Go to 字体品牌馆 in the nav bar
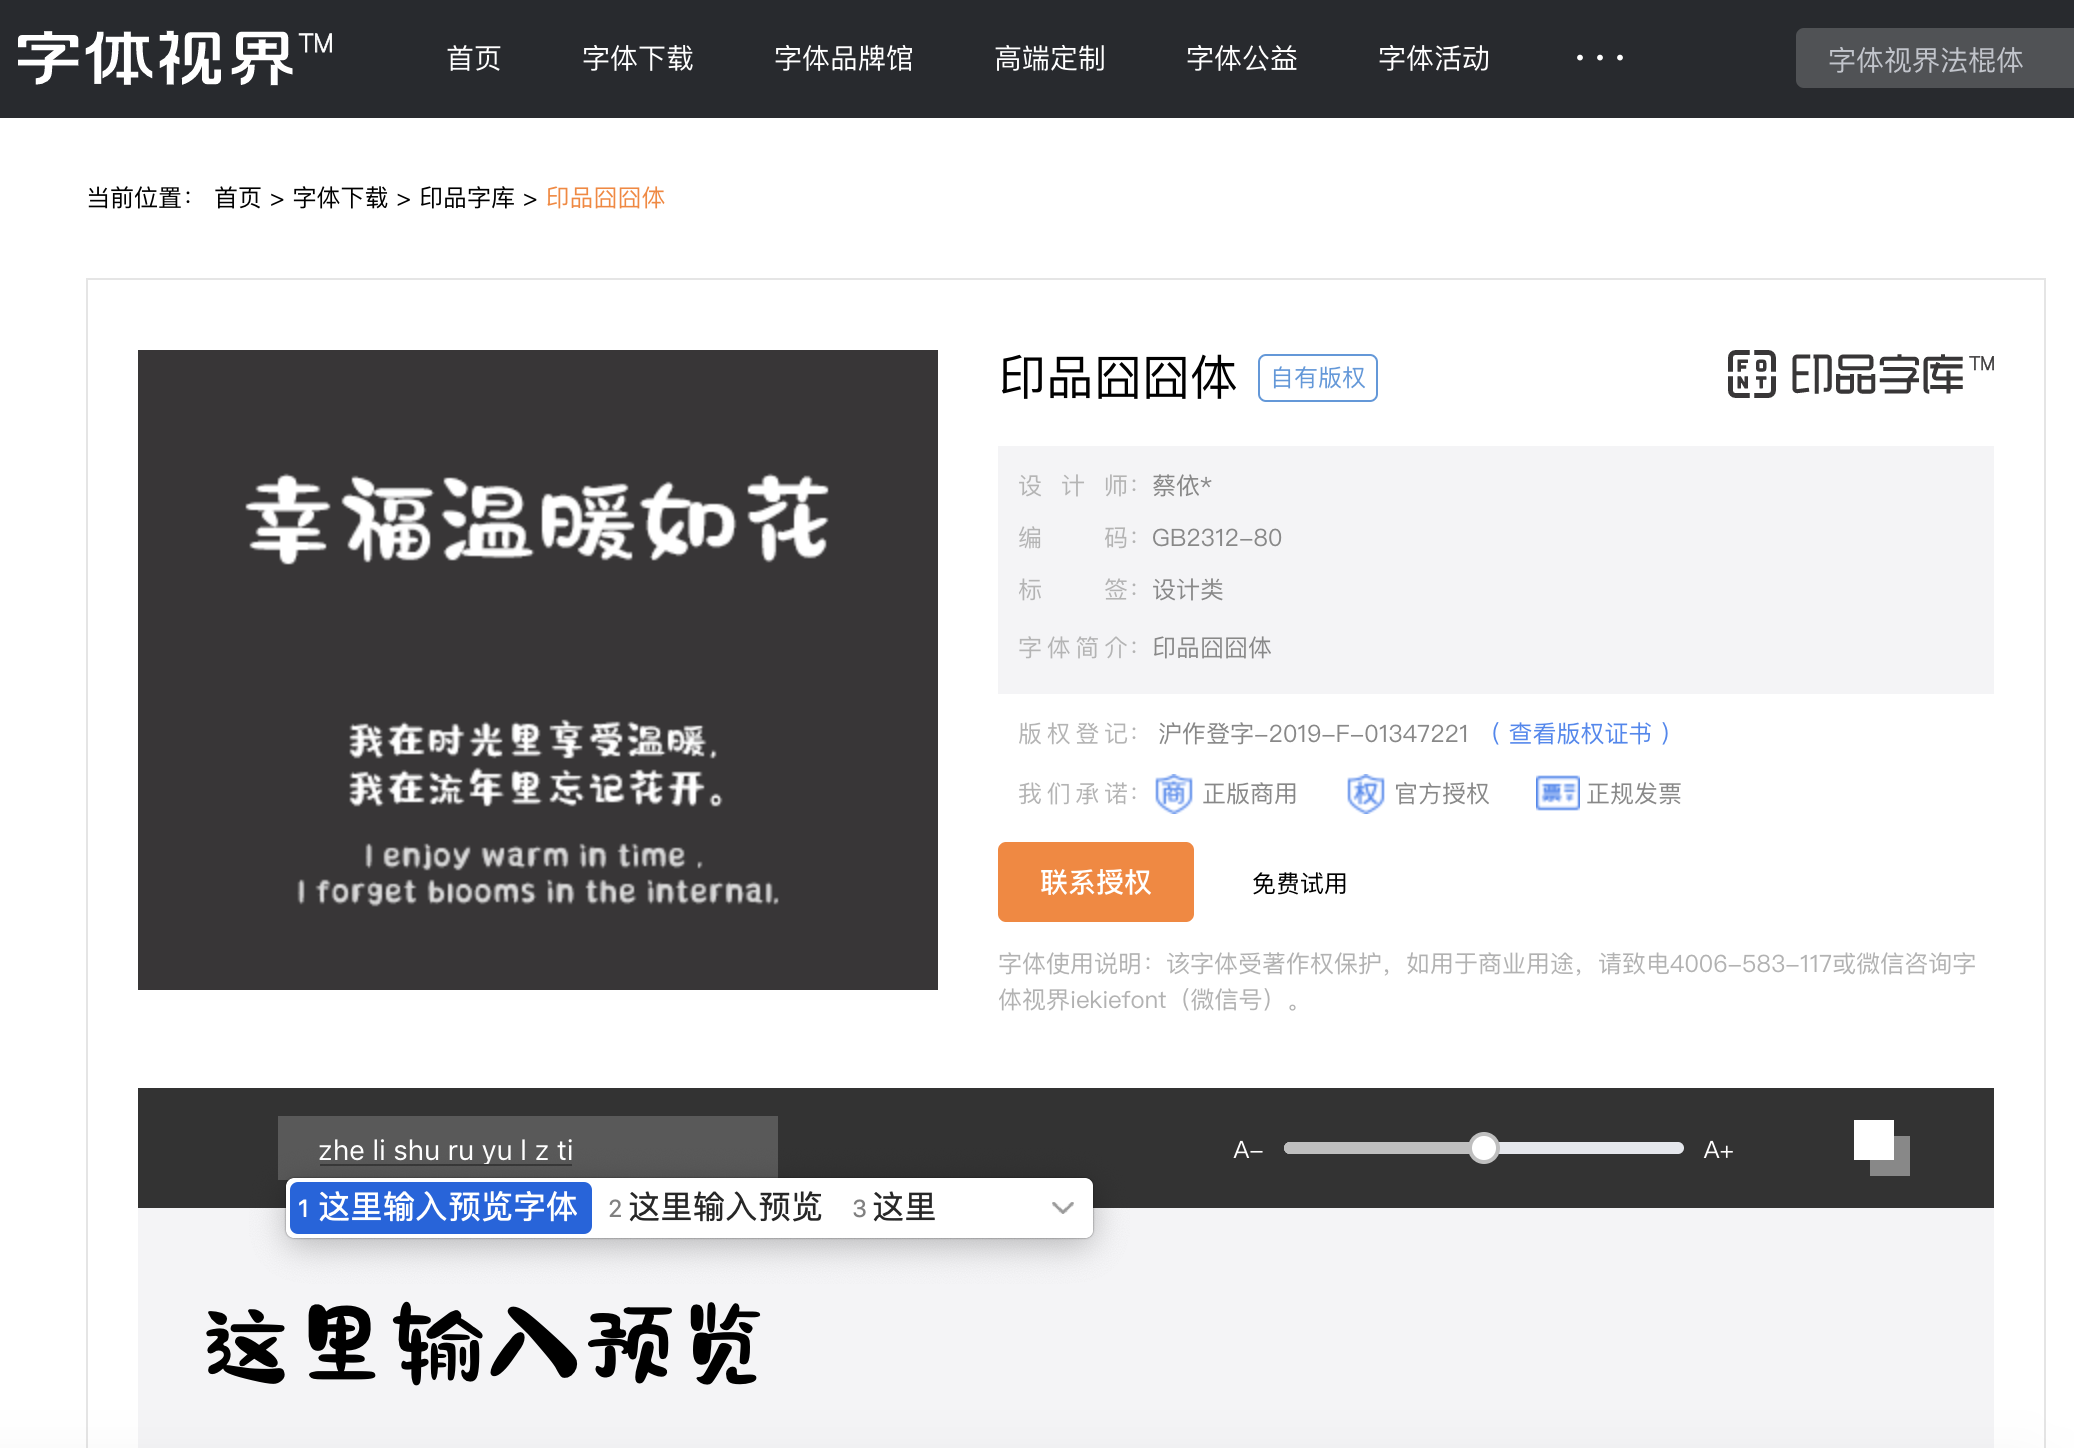2074x1448 pixels. [x=844, y=59]
